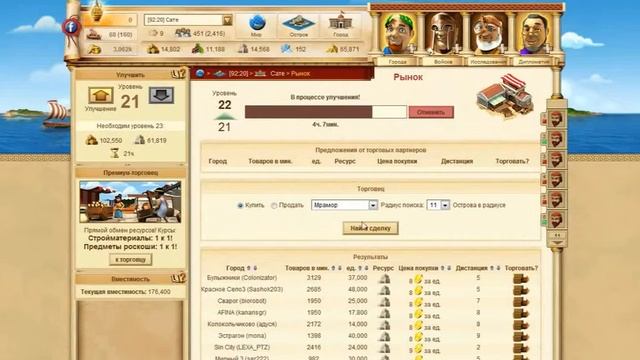Click the market building image

click(x=504, y=96)
